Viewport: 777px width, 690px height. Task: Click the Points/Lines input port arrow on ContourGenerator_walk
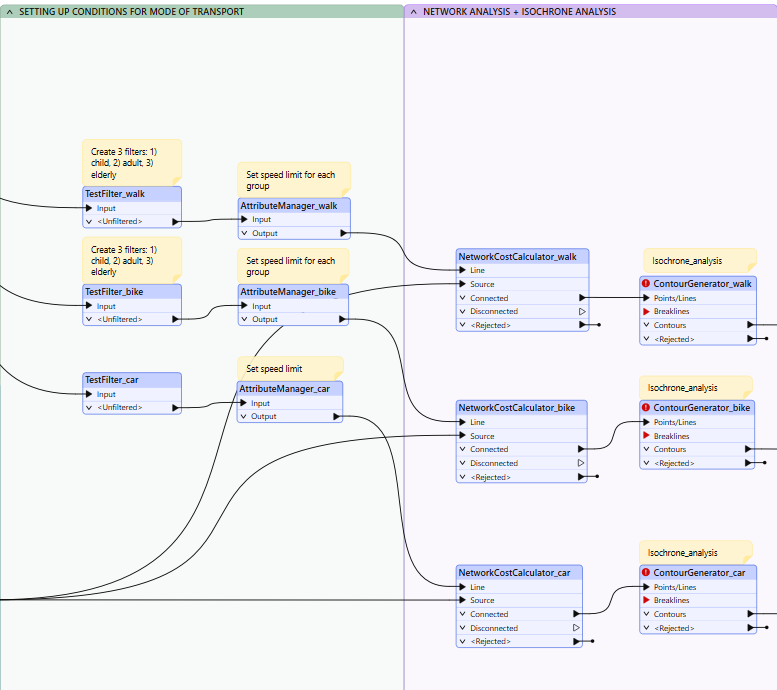(x=646, y=298)
